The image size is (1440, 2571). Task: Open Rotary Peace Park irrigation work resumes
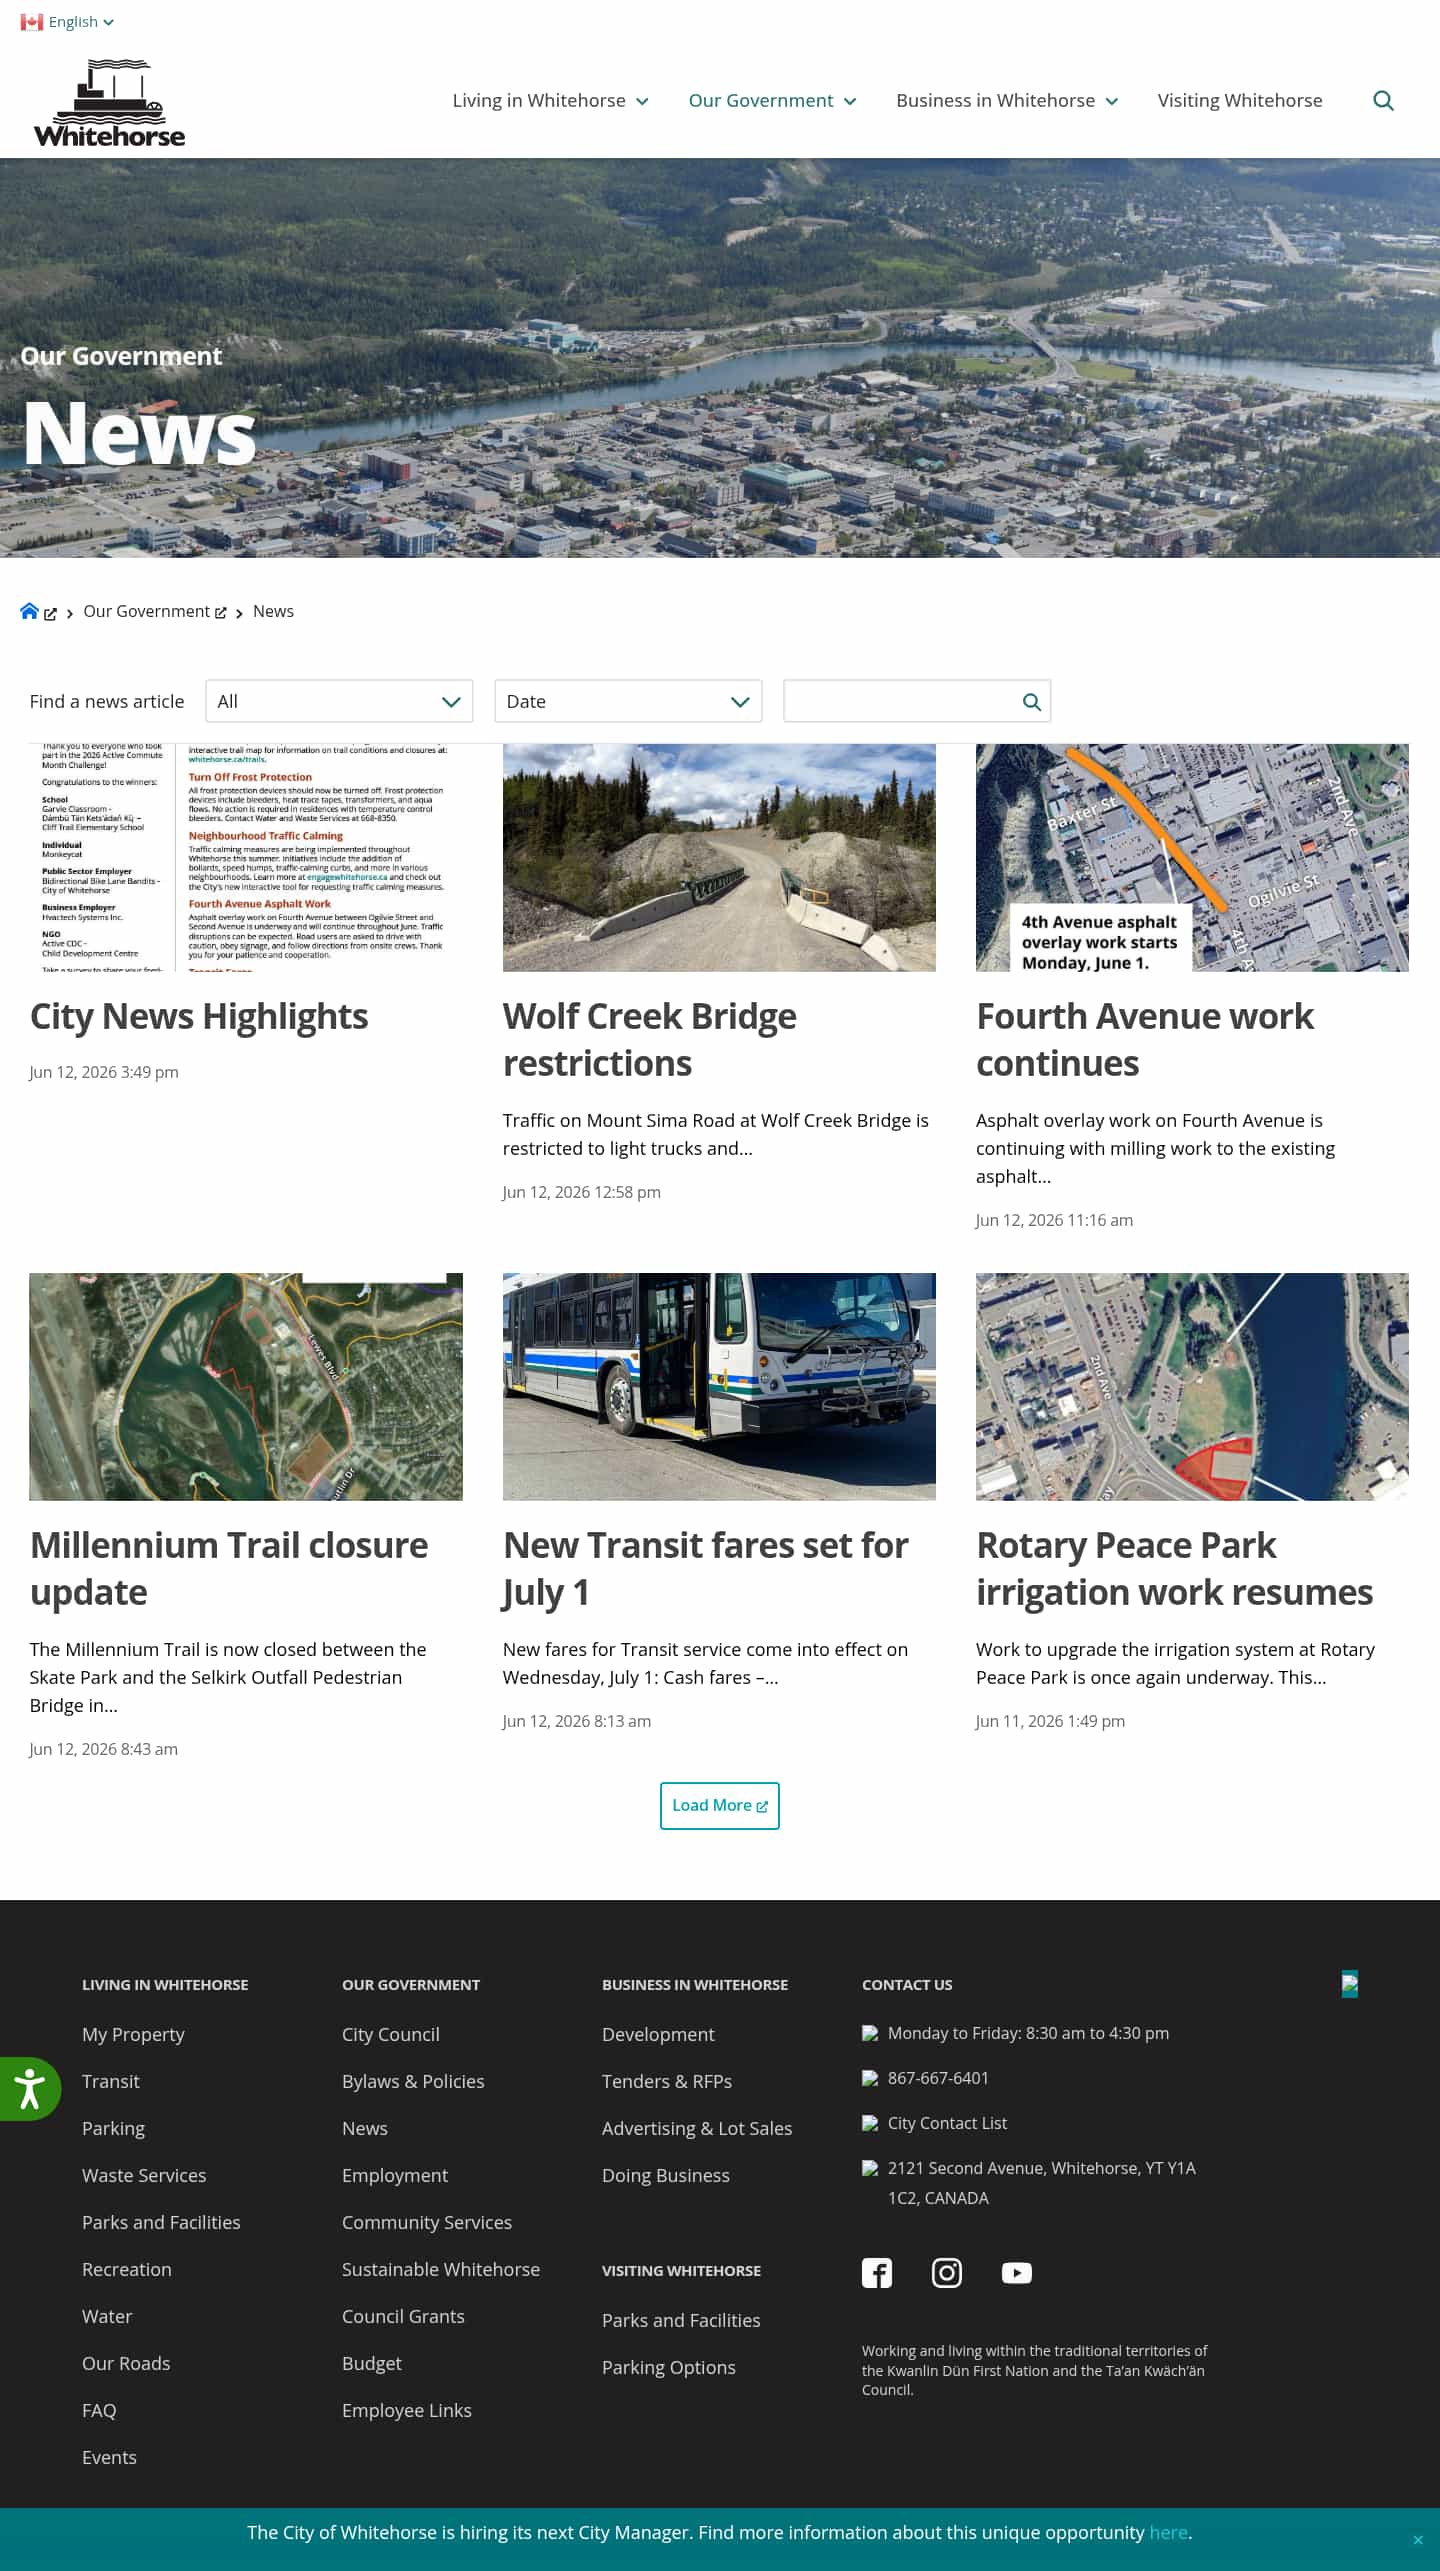1175,1569
